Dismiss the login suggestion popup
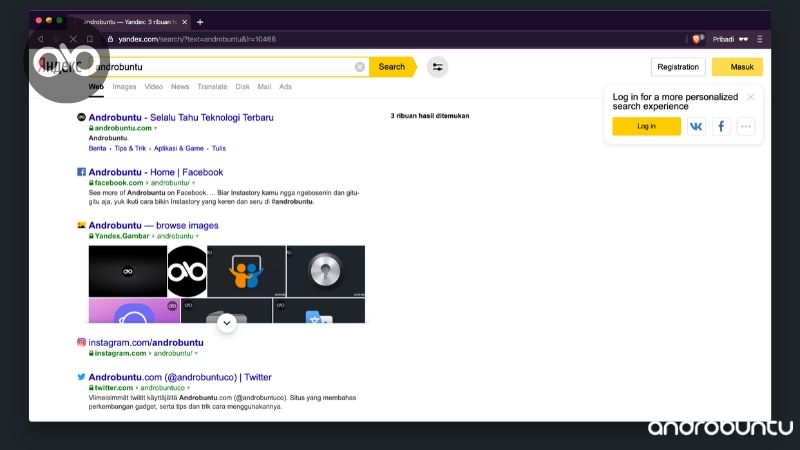 [x=751, y=97]
